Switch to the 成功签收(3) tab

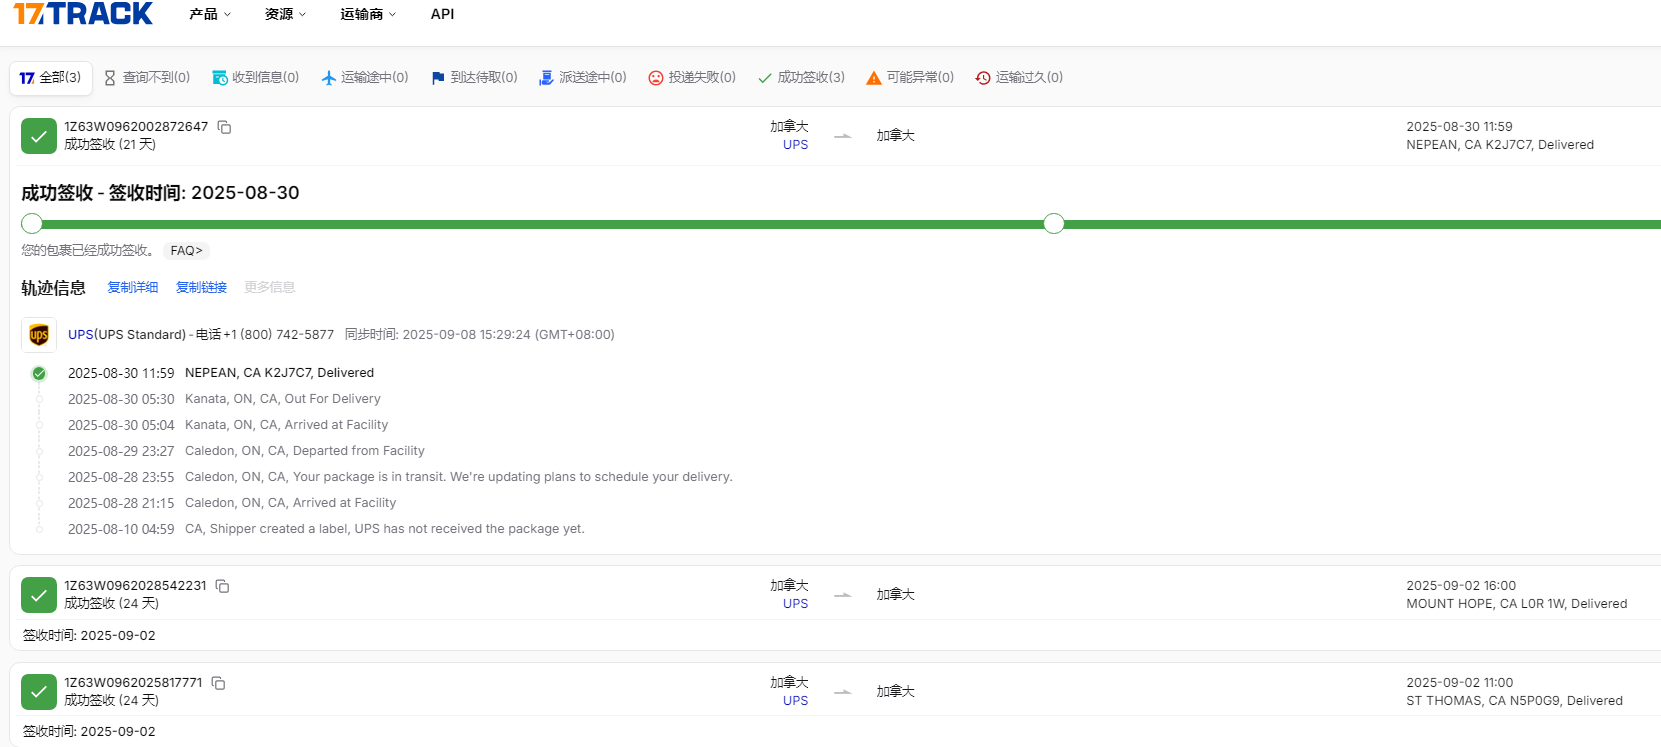tap(801, 78)
